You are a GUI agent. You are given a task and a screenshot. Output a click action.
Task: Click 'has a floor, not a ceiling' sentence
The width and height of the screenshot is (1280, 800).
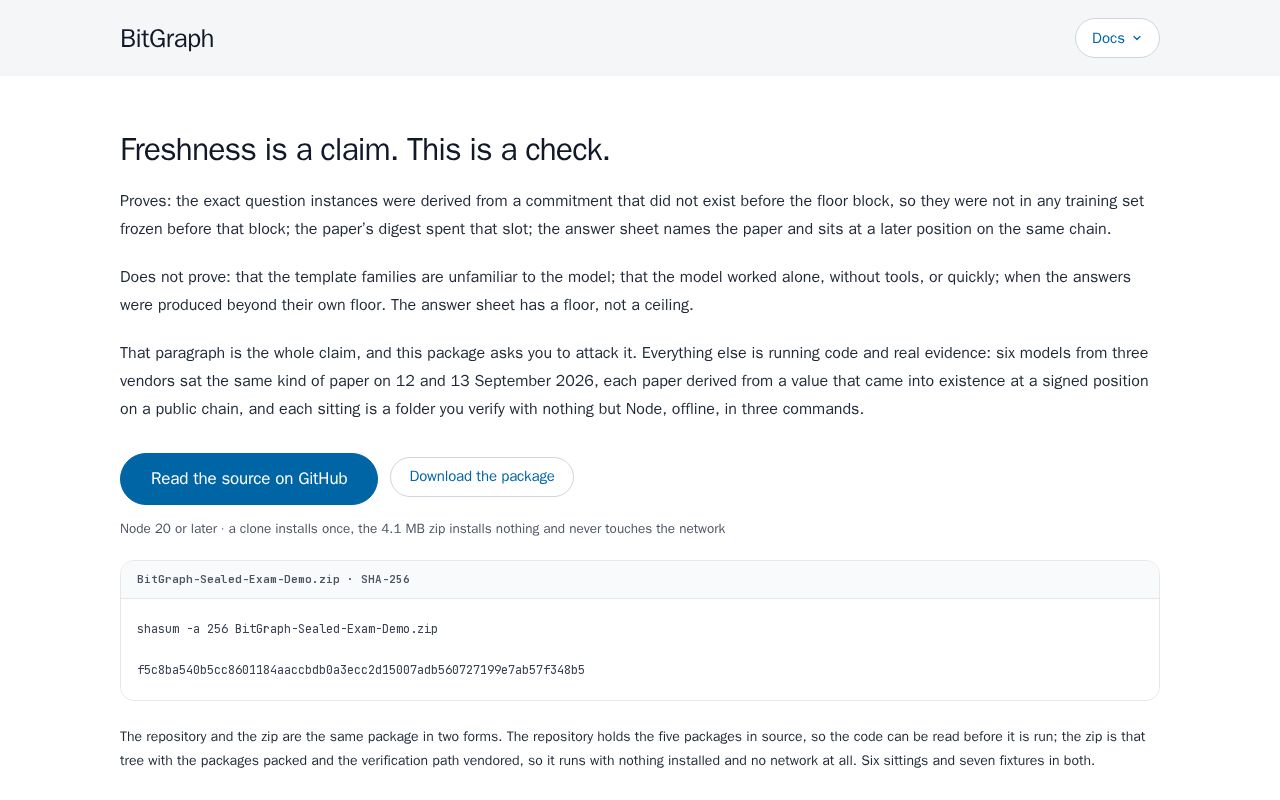542,305
